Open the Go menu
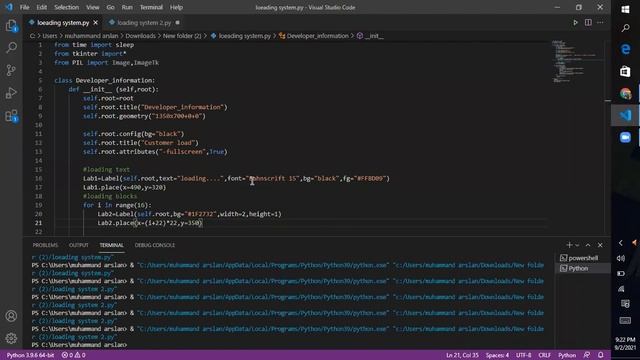 pos(110,7)
